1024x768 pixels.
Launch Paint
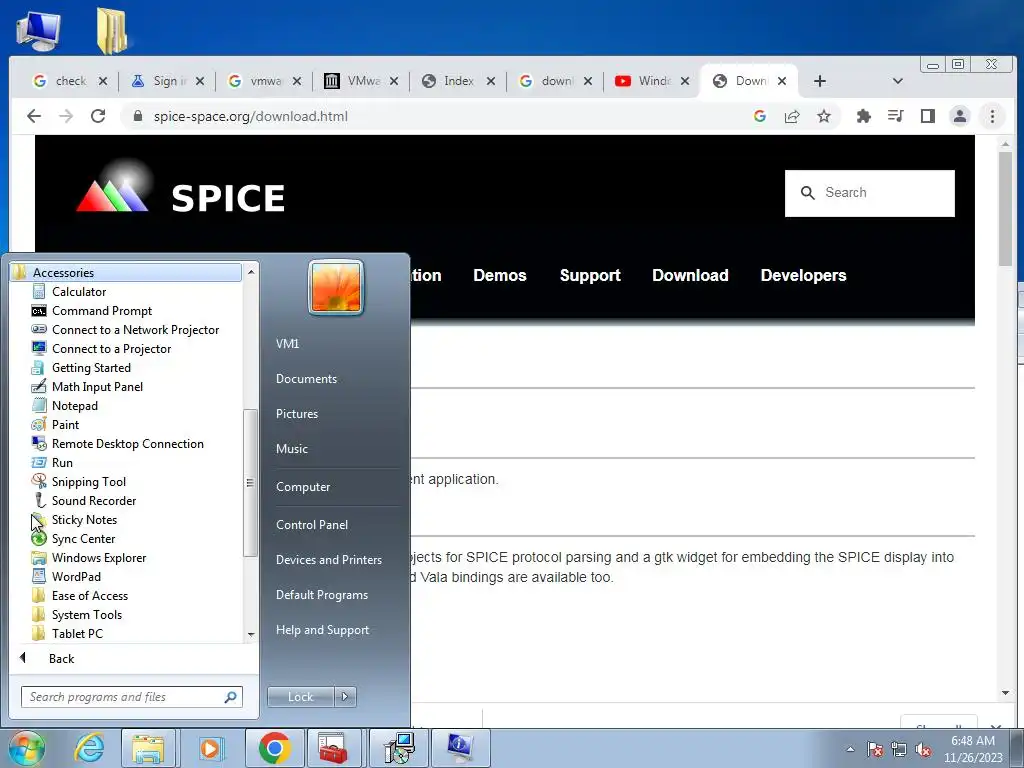point(65,424)
